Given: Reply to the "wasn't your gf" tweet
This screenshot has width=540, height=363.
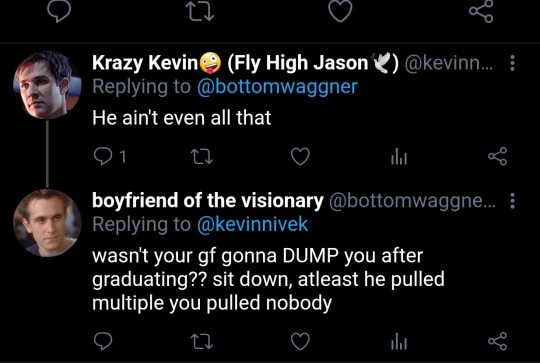Looking at the screenshot, I should 103,341.
